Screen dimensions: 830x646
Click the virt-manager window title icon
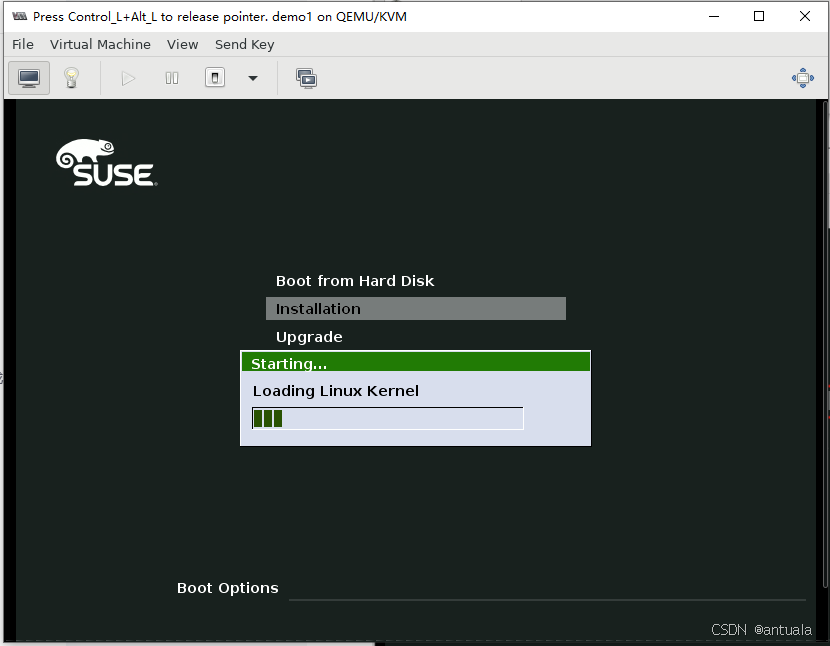tap(20, 16)
